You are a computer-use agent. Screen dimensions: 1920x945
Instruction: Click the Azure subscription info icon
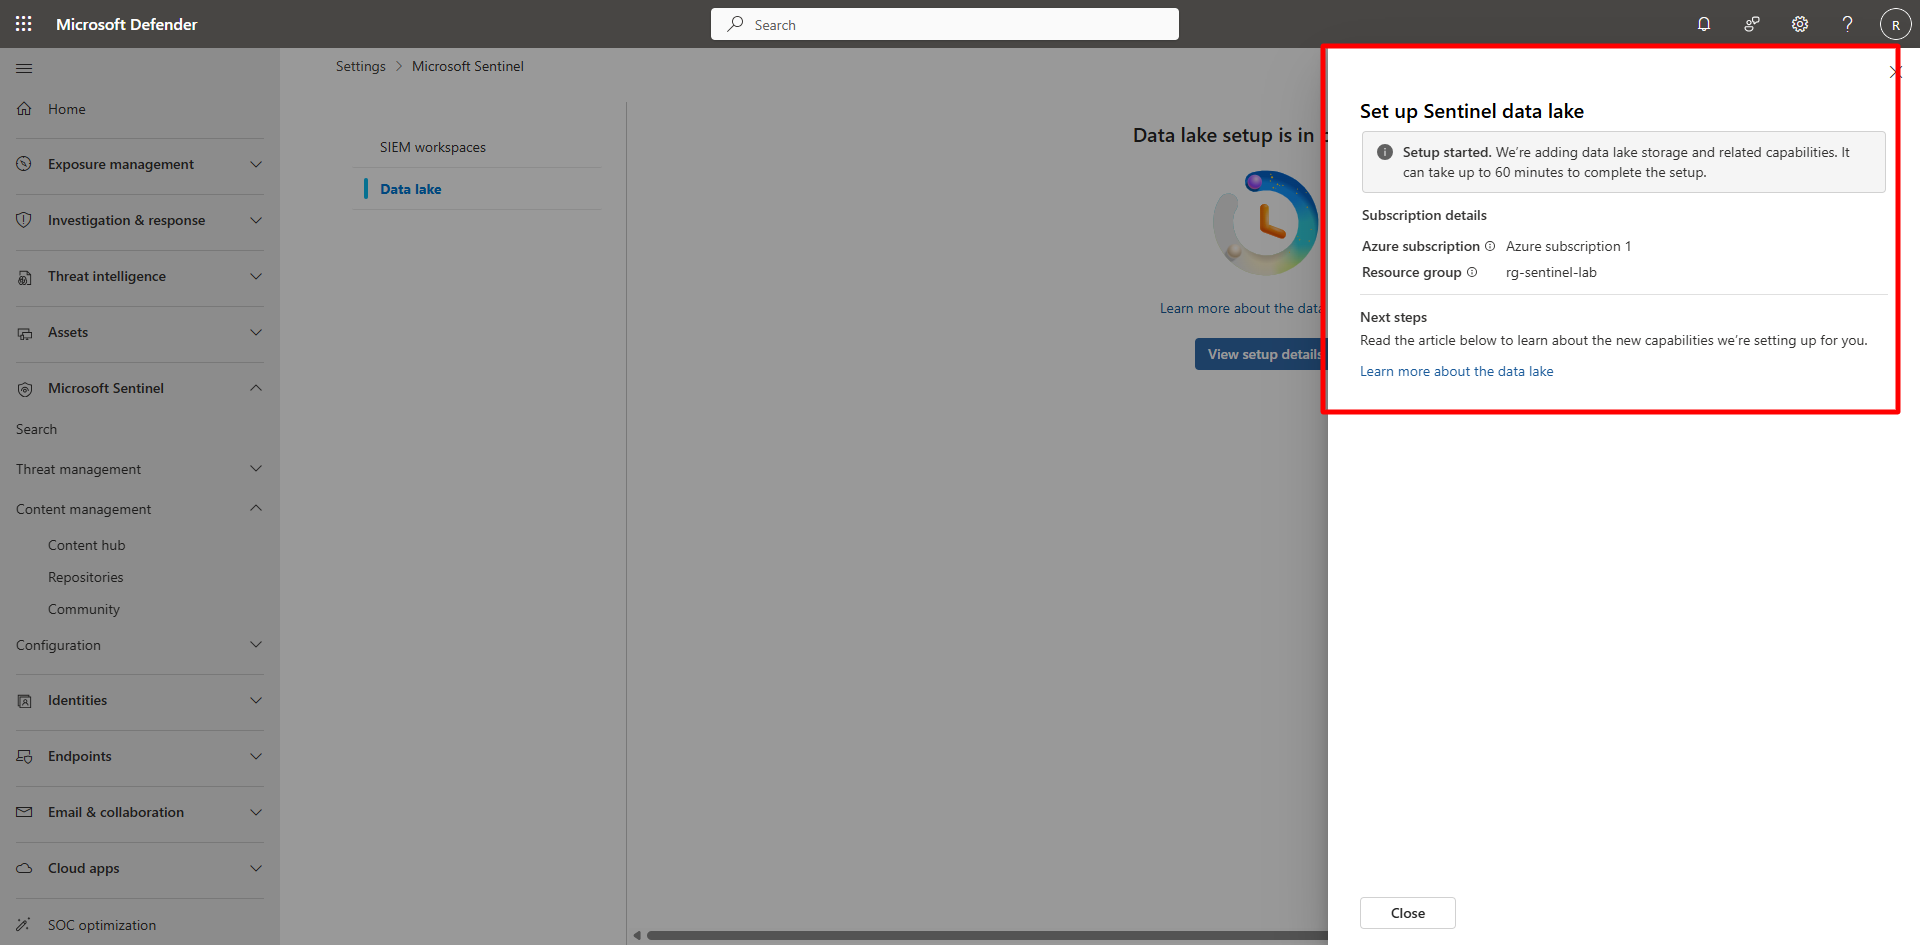[x=1490, y=246]
